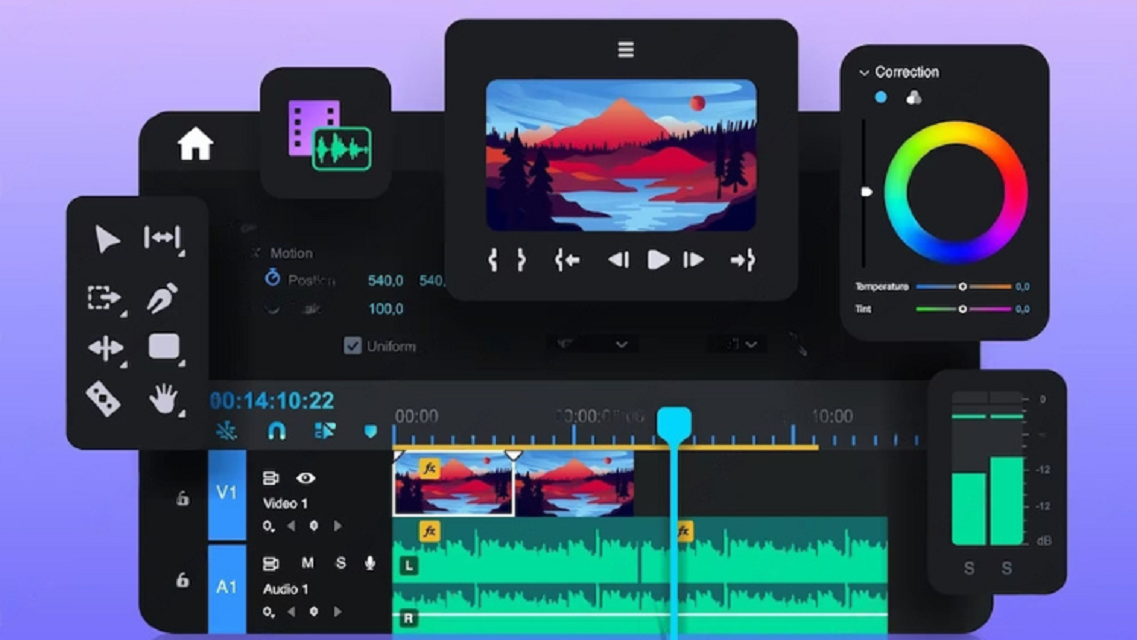Image resolution: width=1137 pixels, height=640 pixels.
Task: Arm the microphone on Audio 1 track
Action: pyautogui.click(x=370, y=562)
